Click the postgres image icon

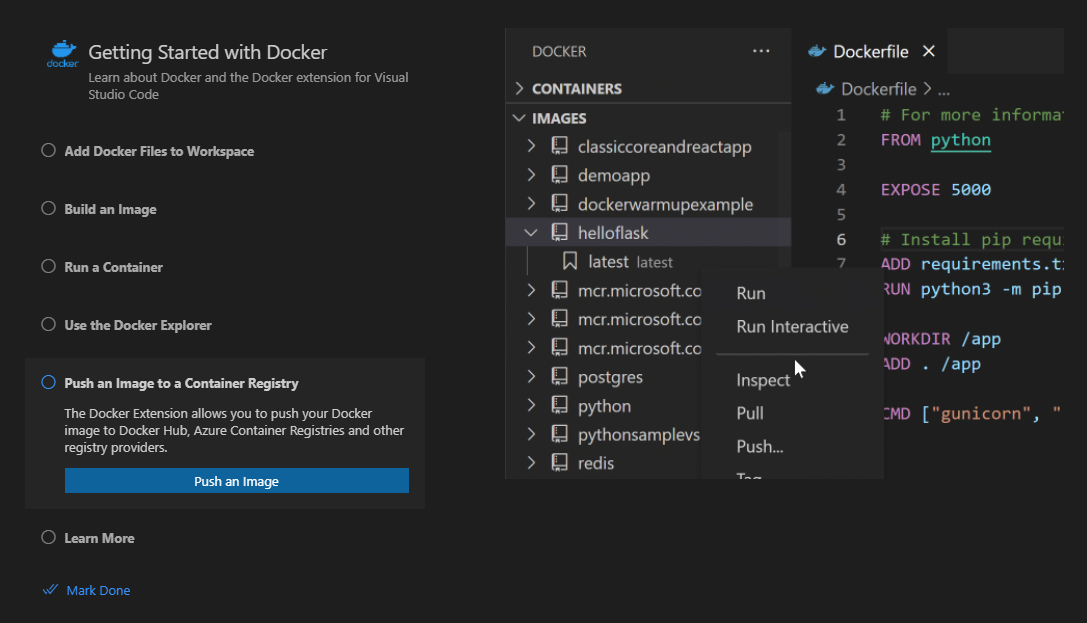[560, 378]
